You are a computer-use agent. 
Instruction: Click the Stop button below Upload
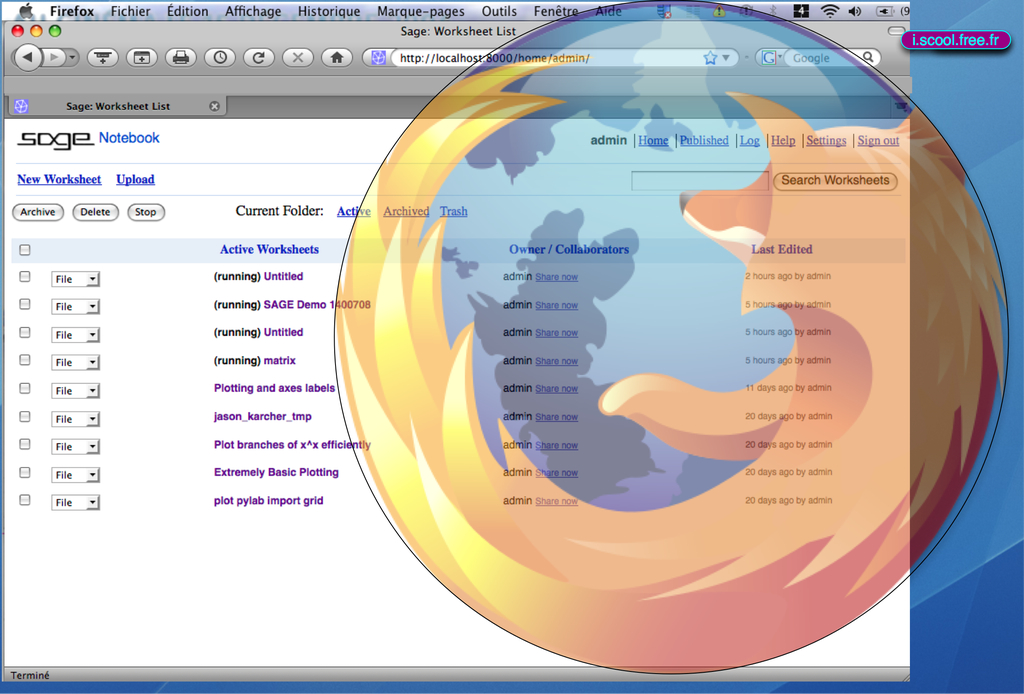(146, 212)
